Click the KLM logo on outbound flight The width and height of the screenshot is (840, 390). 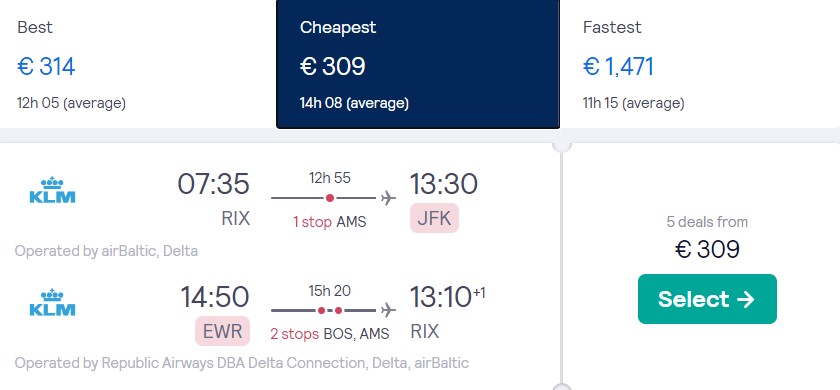[x=52, y=190]
